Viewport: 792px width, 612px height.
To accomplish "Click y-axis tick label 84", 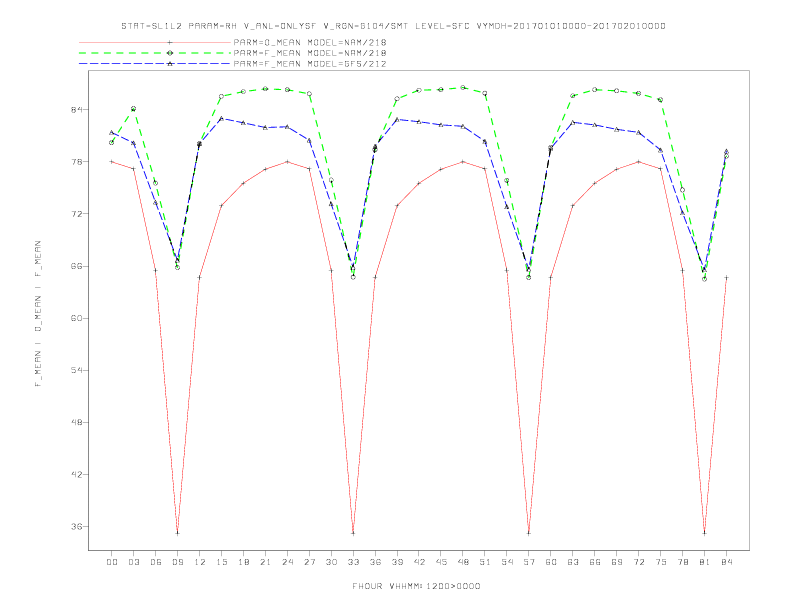I will tap(77, 110).
